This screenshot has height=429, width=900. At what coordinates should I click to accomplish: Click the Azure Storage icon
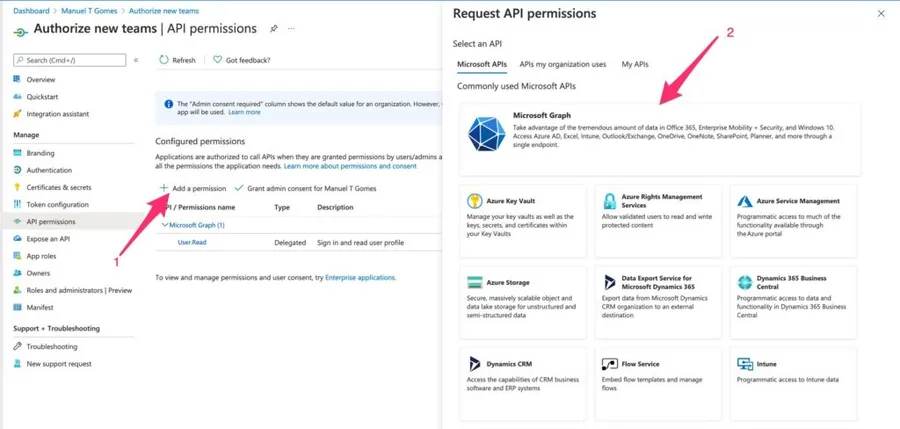[x=475, y=283]
